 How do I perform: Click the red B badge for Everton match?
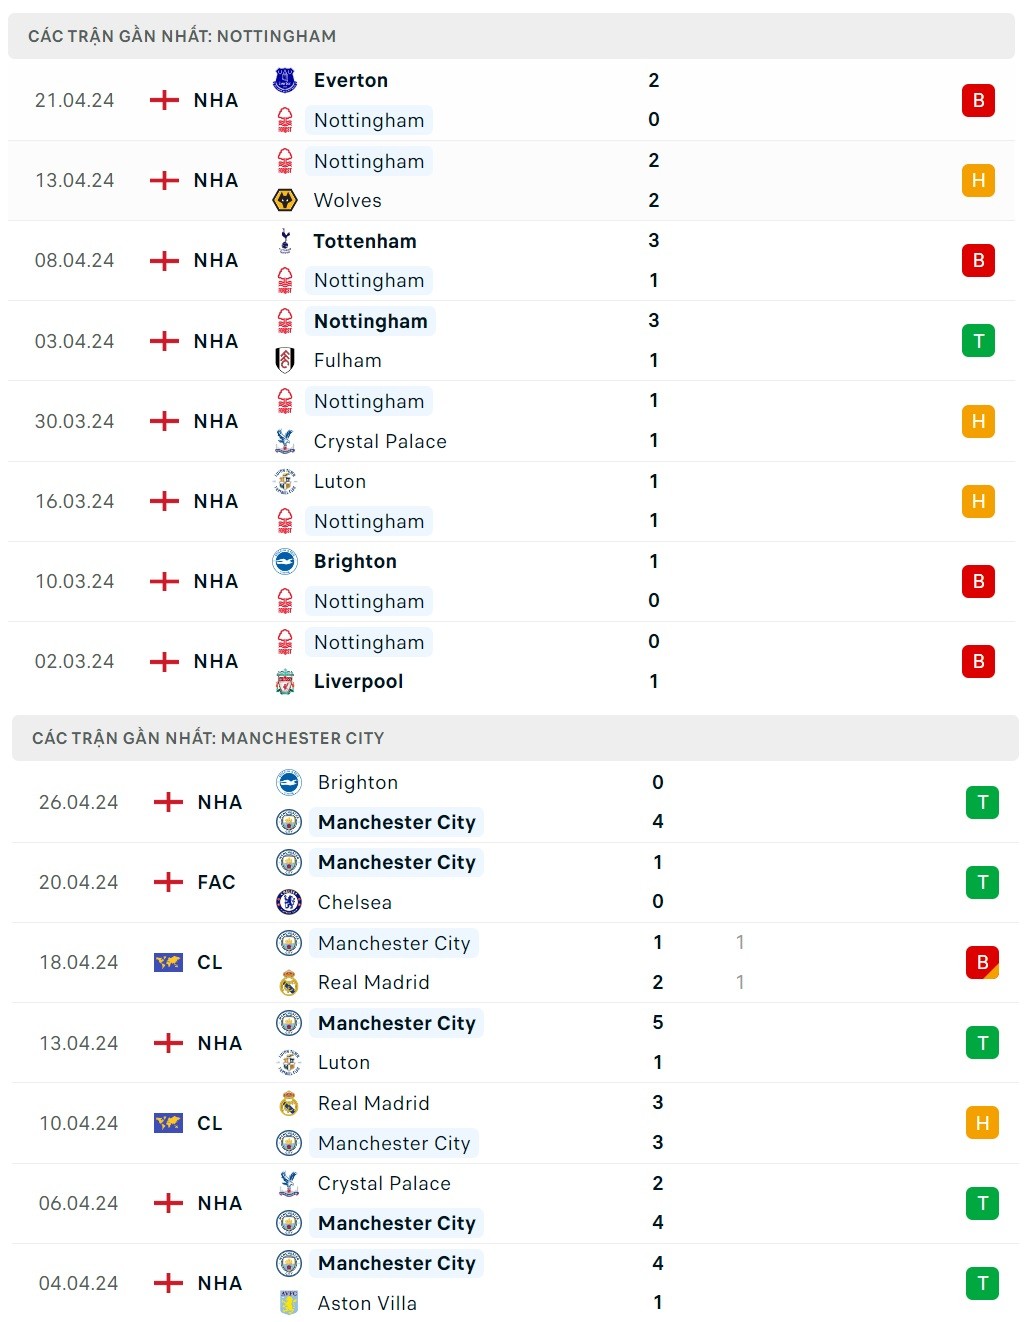pyautogui.click(x=978, y=100)
